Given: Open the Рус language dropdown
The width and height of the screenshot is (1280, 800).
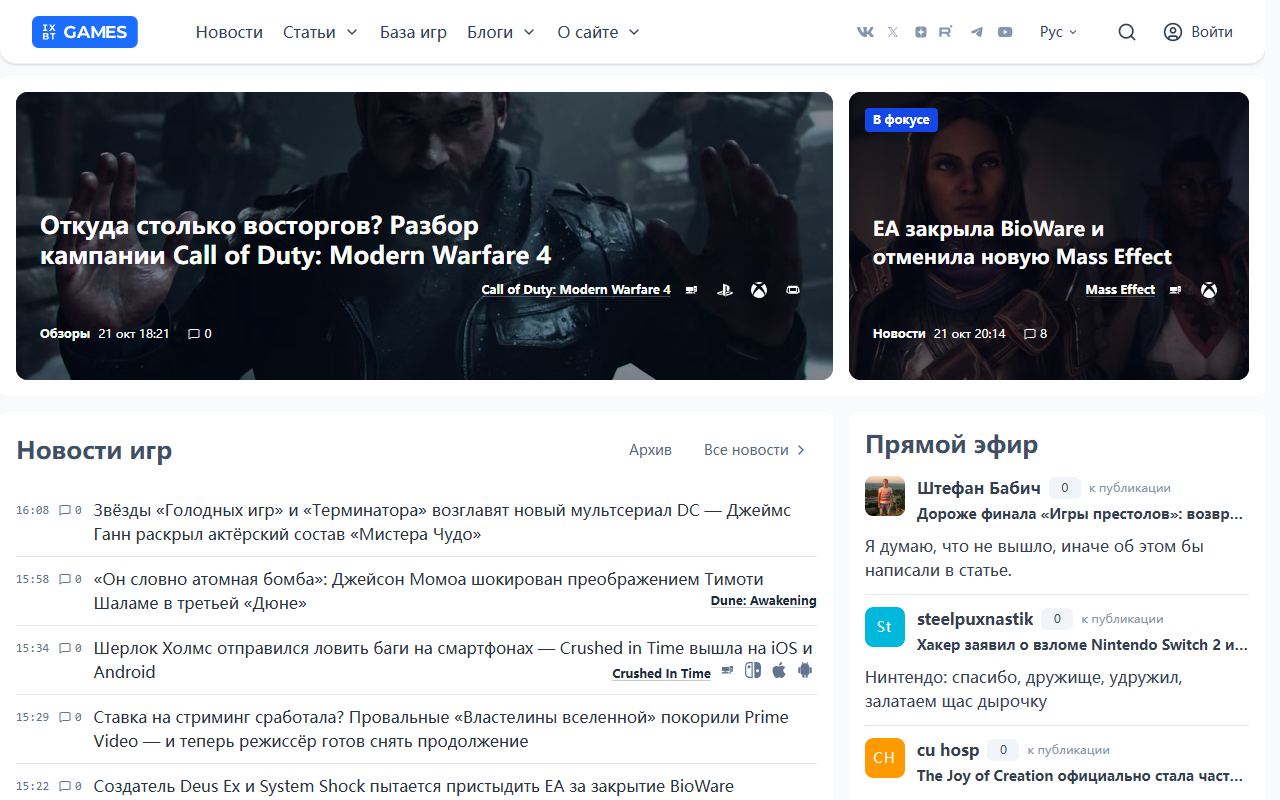Looking at the screenshot, I should point(1058,32).
